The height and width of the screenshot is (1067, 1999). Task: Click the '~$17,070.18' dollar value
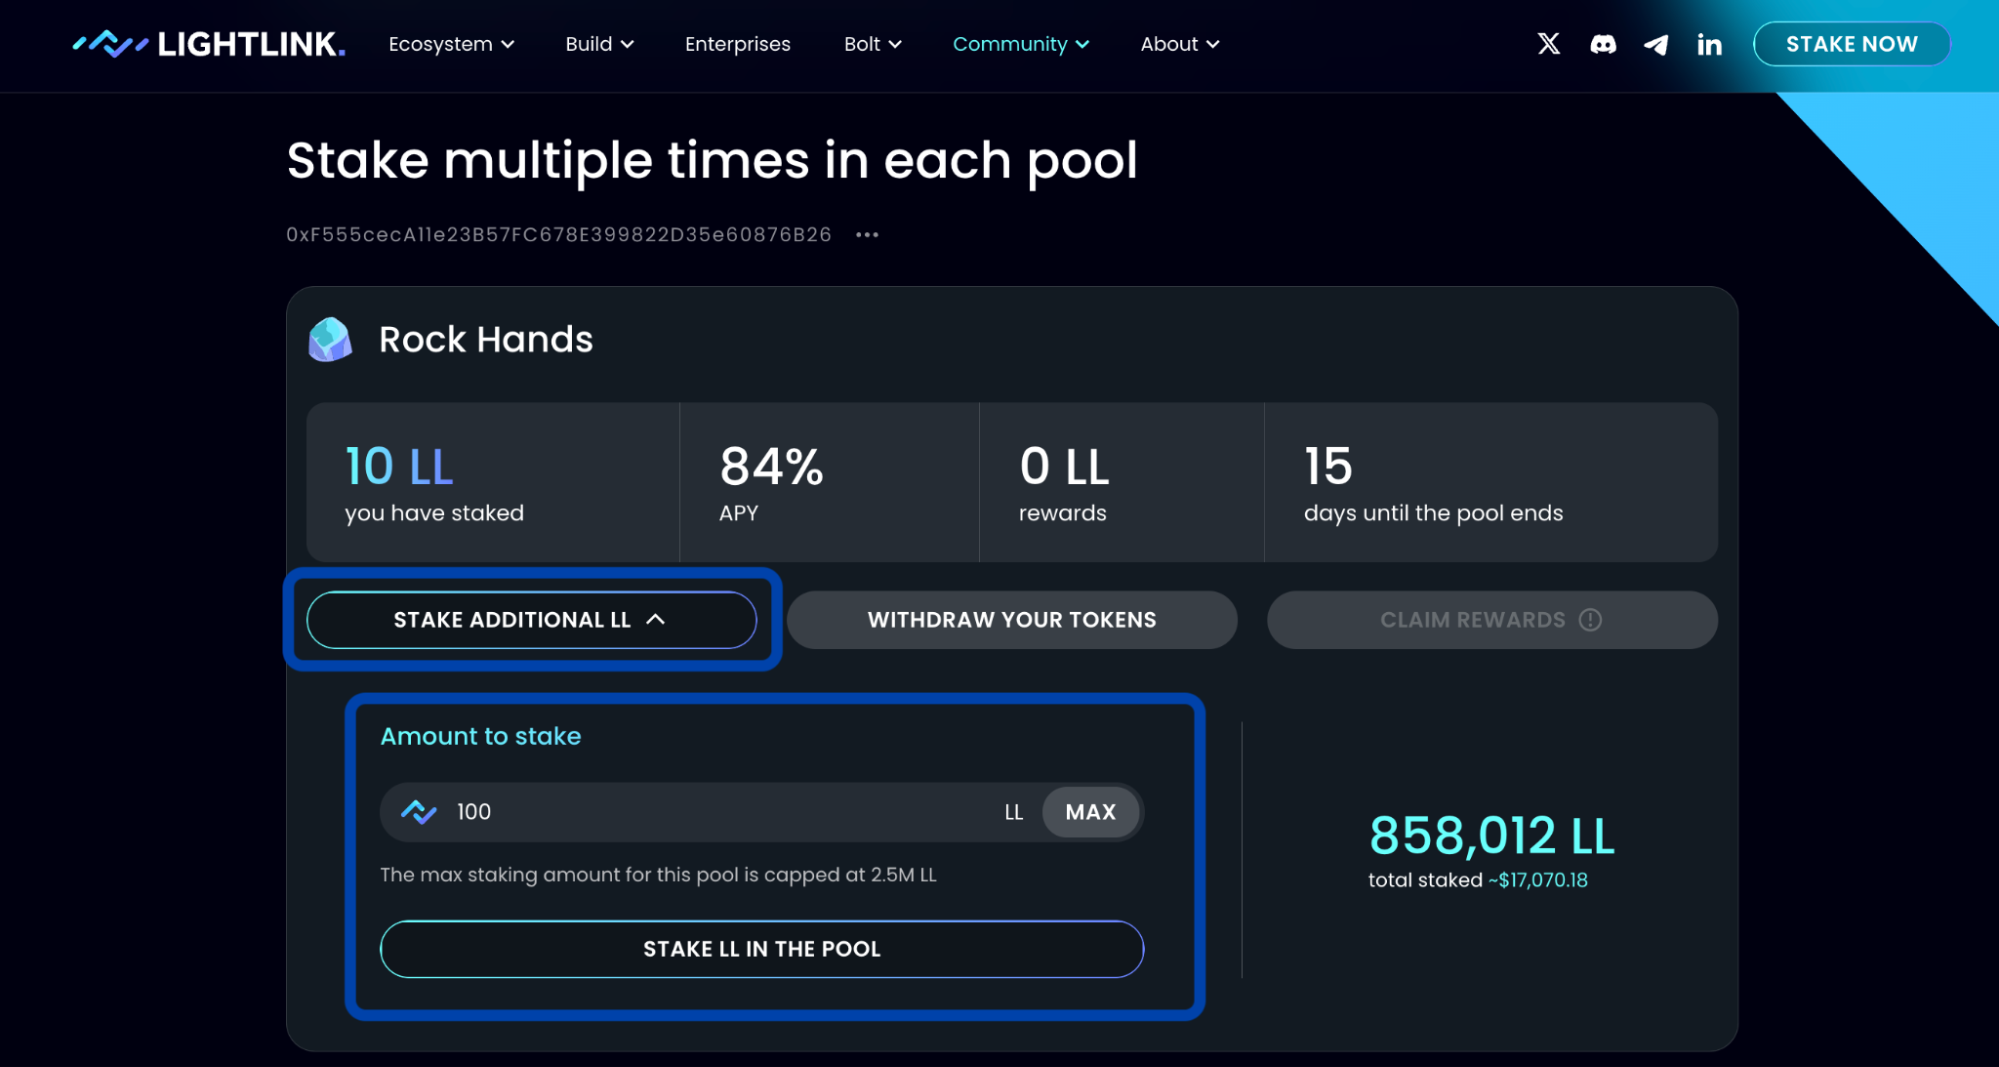coord(1538,881)
